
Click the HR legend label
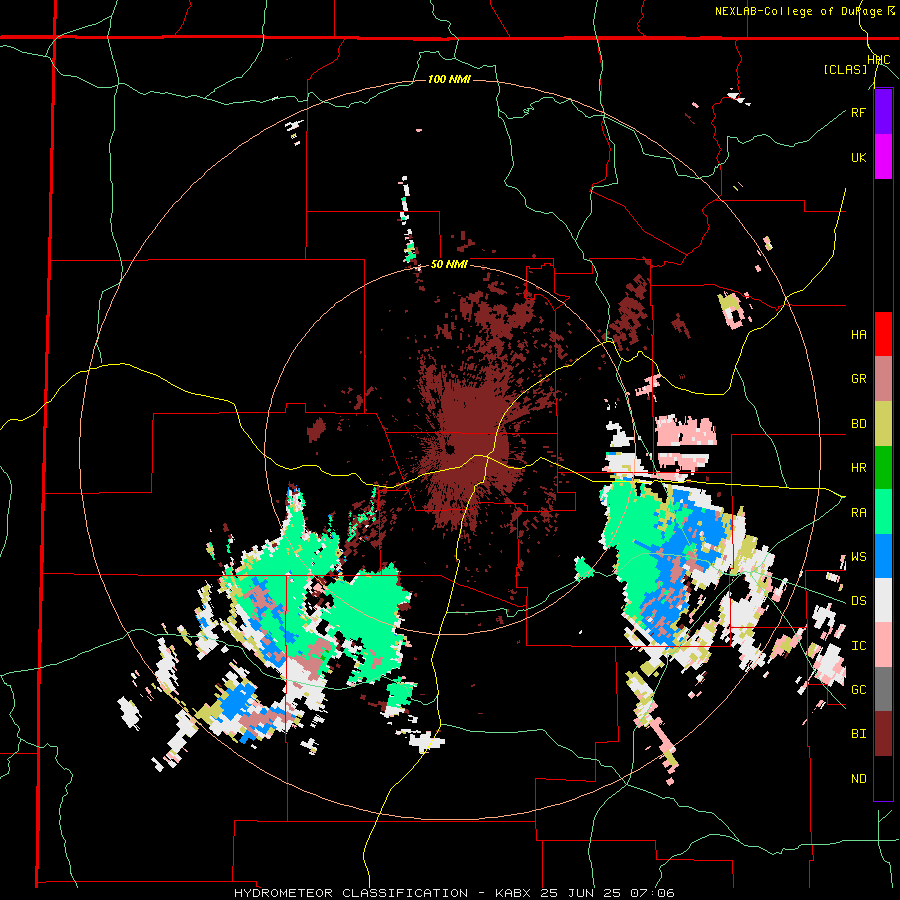(858, 468)
